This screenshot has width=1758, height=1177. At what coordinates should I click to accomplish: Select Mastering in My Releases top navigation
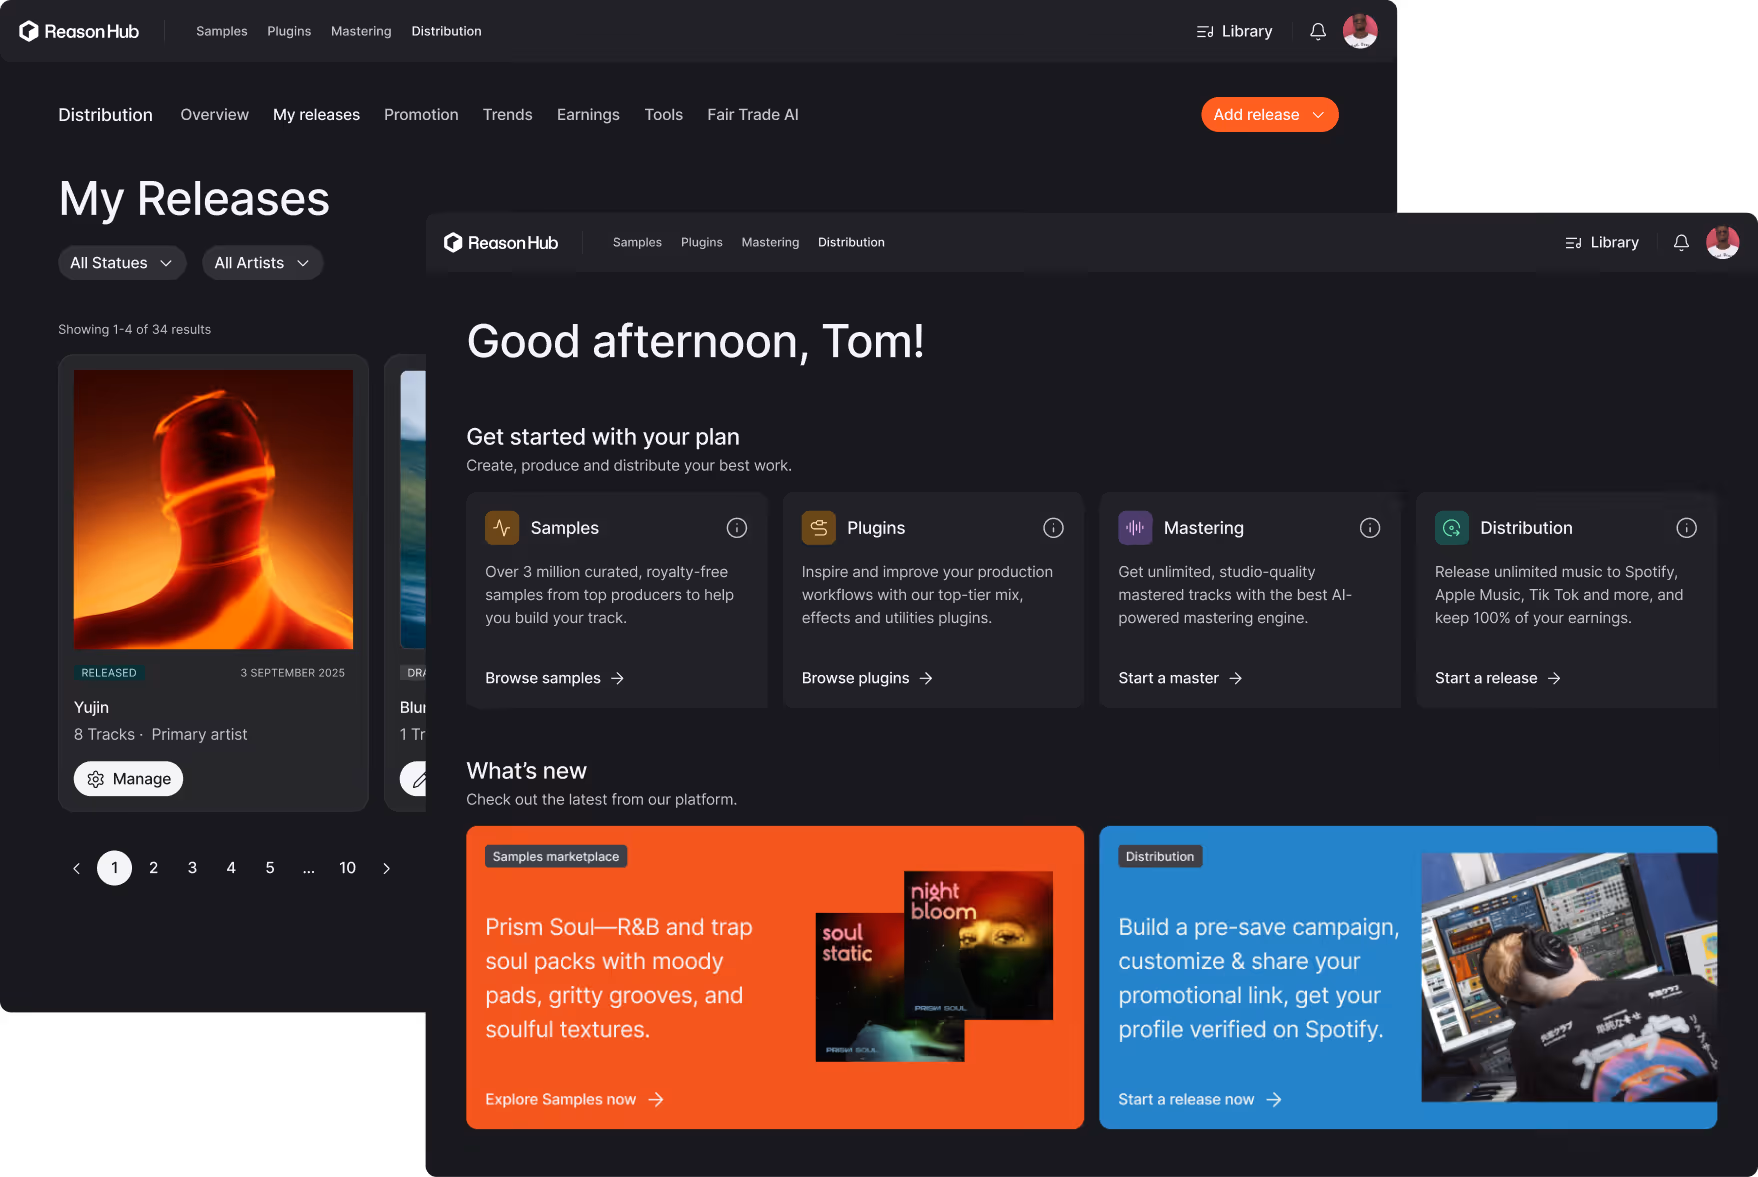tap(361, 31)
